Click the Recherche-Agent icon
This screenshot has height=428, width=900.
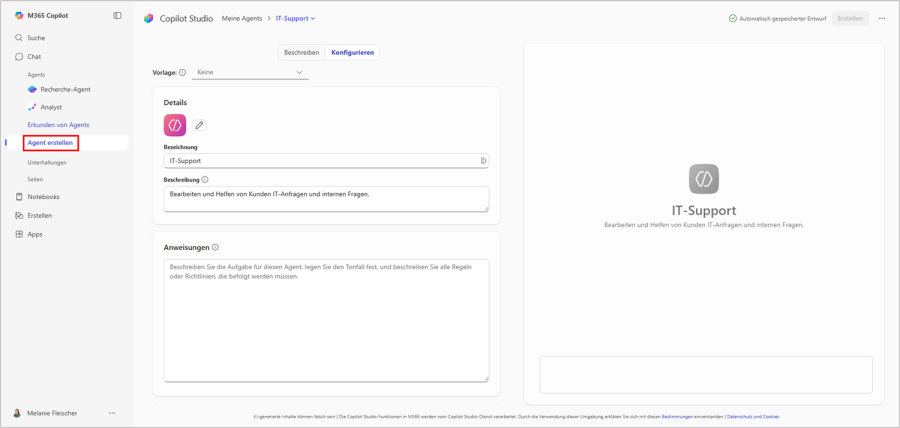[x=33, y=90]
